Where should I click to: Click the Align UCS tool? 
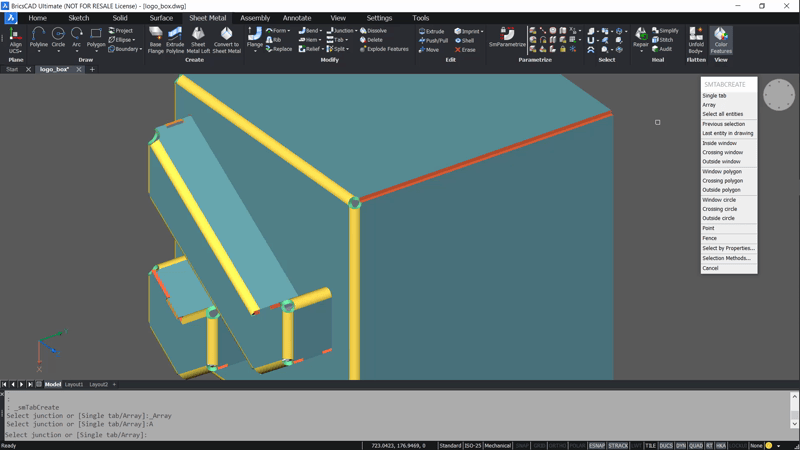[15, 40]
